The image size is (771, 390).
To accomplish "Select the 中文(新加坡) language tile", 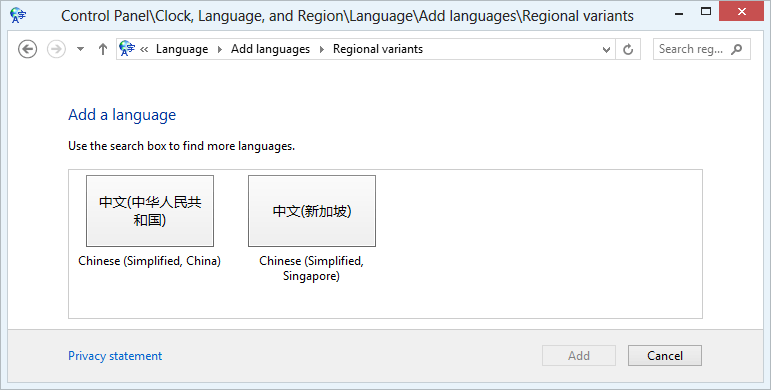I will (312, 211).
